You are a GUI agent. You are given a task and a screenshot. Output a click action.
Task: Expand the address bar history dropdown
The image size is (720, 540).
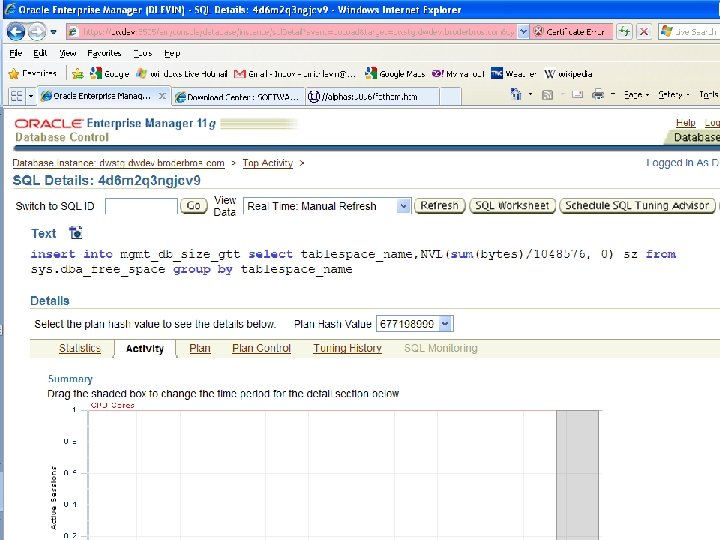pyautogui.click(x=523, y=32)
